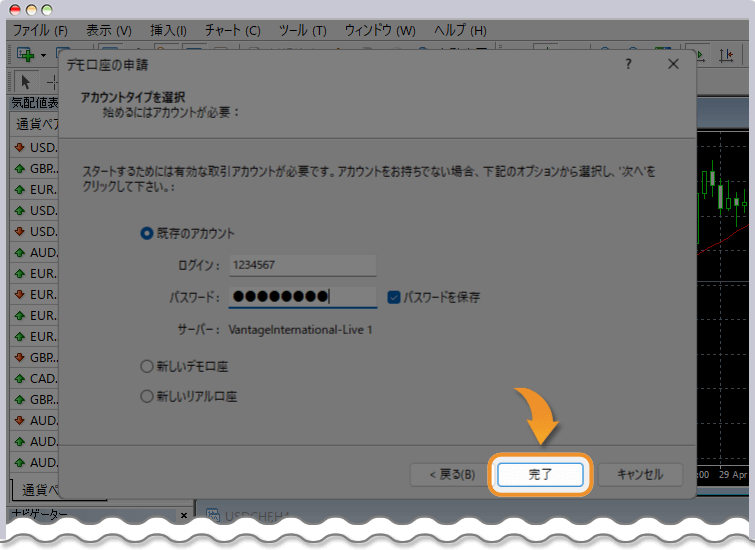The height and width of the screenshot is (550, 755).
Task: Click the CAD. currency pair row
Action: click(34, 379)
